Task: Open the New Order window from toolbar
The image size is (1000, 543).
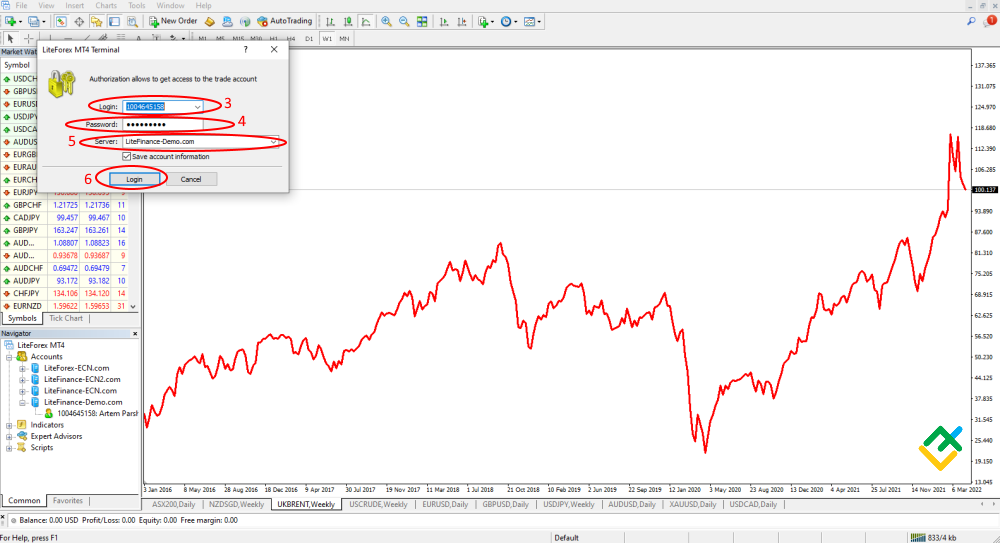Action: pyautogui.click(x=173, y=21)
